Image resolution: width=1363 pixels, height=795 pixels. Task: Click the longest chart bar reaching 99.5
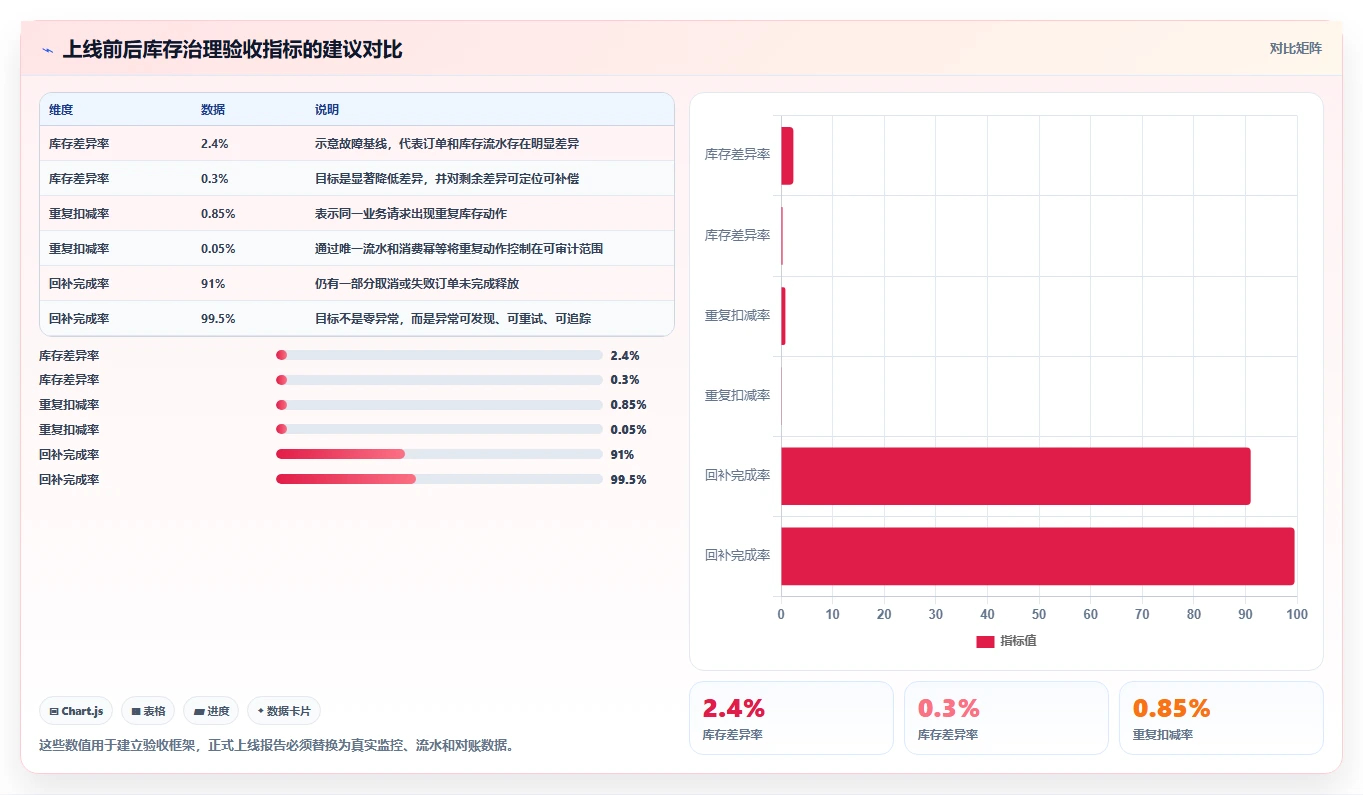tap(1037, 556)
